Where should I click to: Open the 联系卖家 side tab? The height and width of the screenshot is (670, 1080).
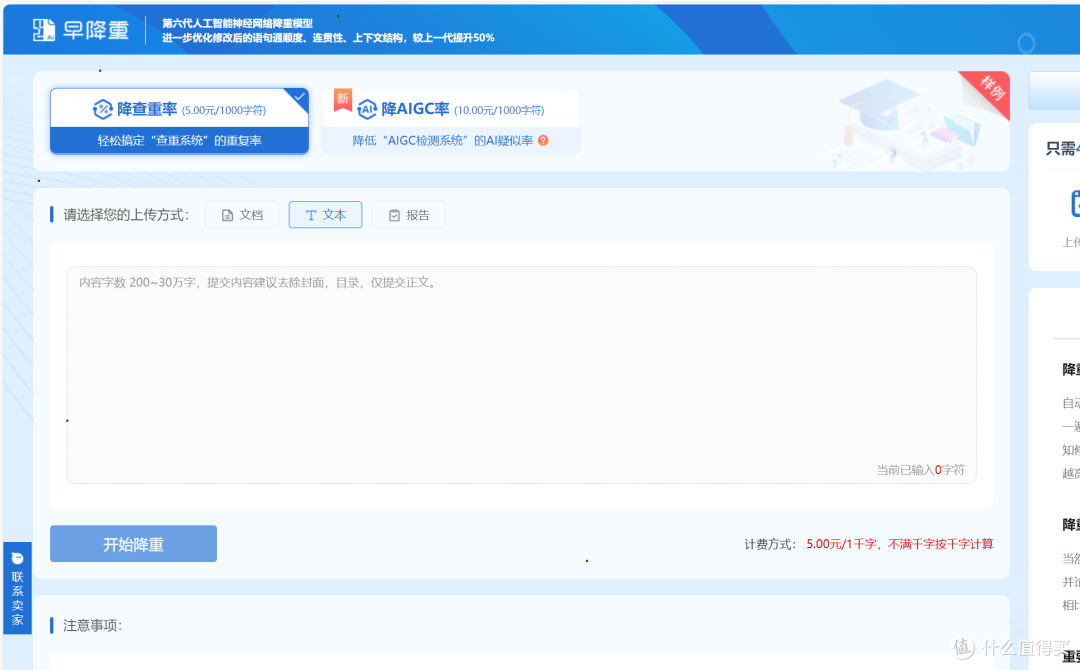17,588
